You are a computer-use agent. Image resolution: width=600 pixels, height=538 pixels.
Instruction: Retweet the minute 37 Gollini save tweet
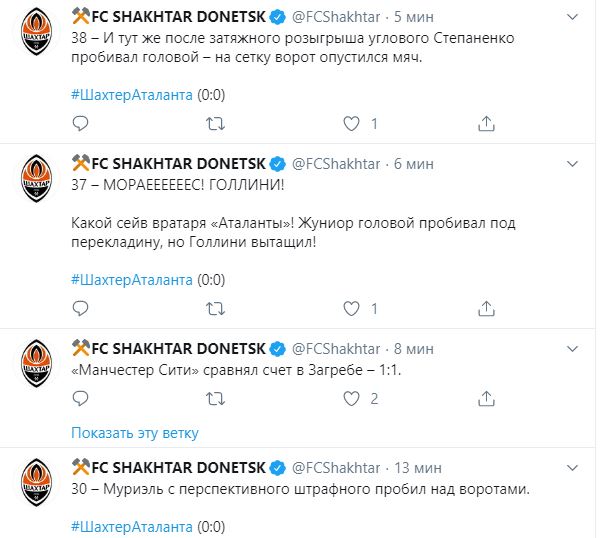tap(215, 308)
